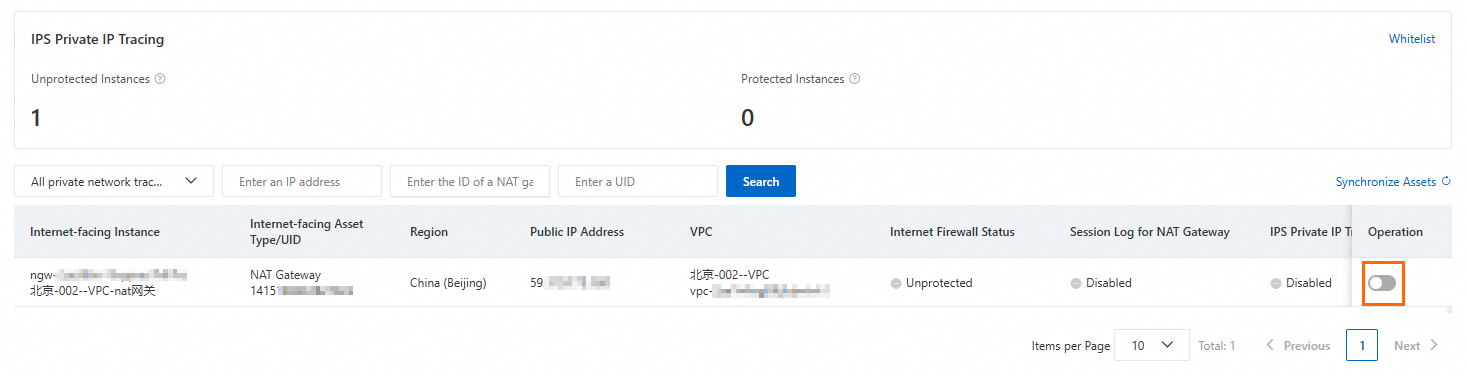Open the All private network tracing dropdown
Screen dimensions: 1467x376
pos(114,182)
